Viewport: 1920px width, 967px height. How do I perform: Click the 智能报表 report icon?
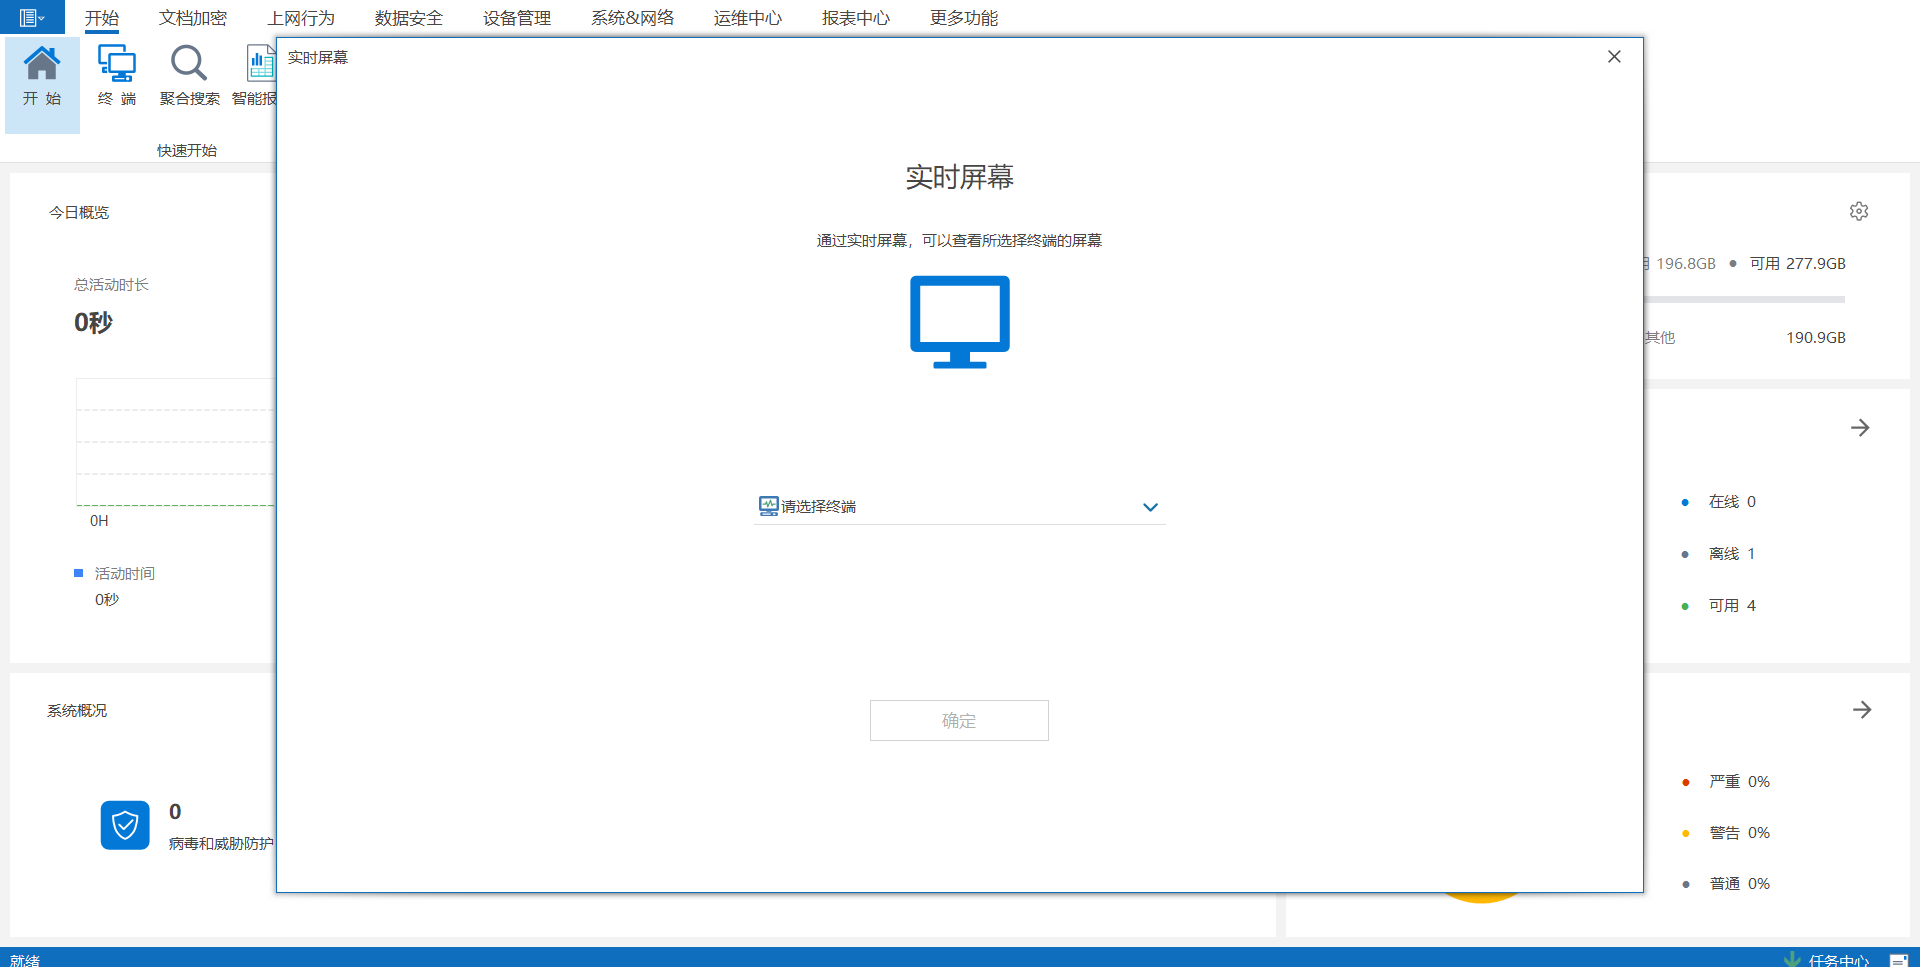tap(260, 62)
